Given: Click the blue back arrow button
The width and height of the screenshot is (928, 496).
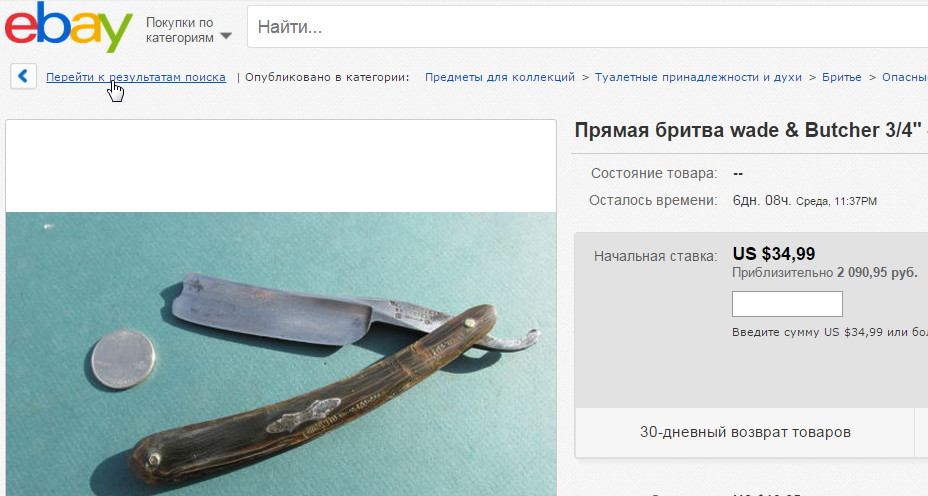Looking at the screenshot, I should point(23,76).
